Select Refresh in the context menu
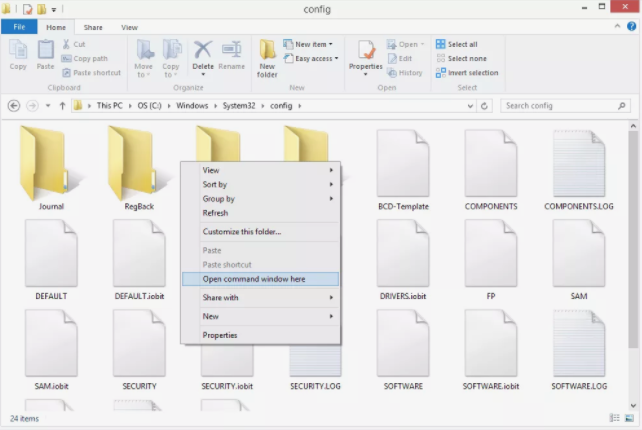This screenshot has width=642, height=430. [x=260, y=213]
